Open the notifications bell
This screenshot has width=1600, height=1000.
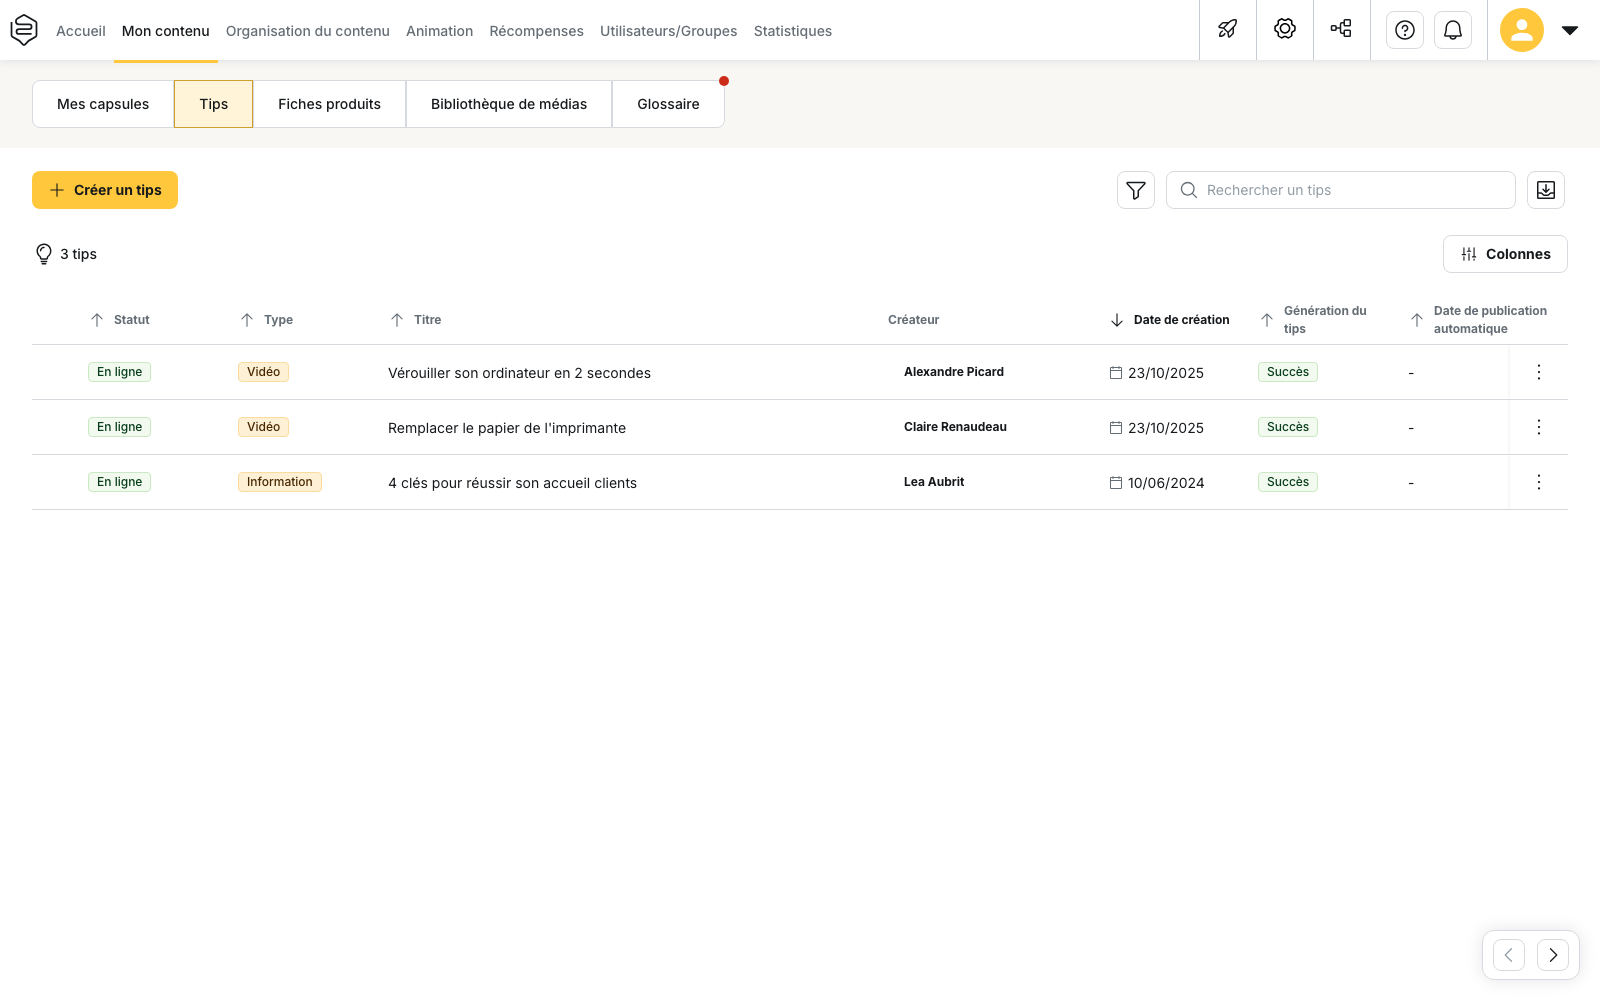pos(1453,30)
